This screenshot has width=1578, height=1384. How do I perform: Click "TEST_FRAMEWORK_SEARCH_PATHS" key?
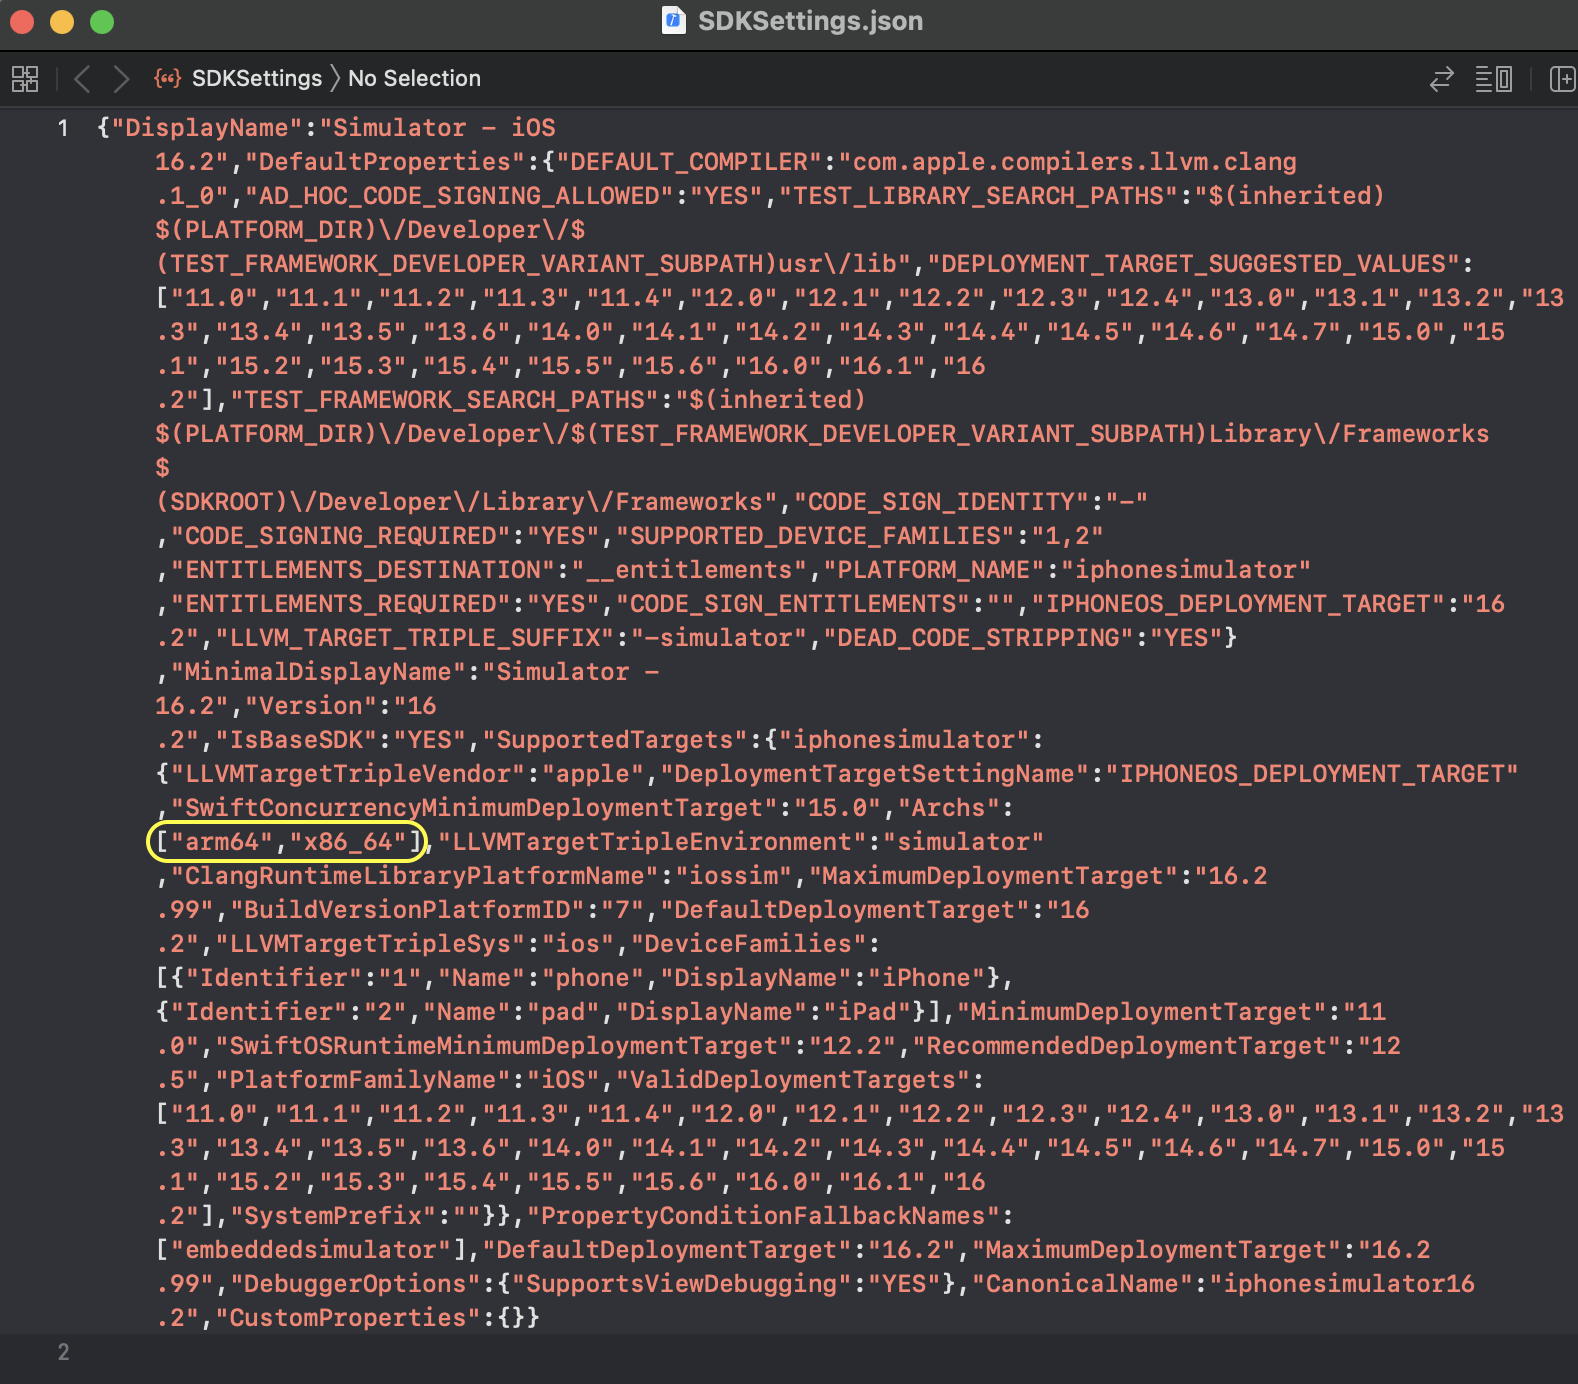click(445, 400)
